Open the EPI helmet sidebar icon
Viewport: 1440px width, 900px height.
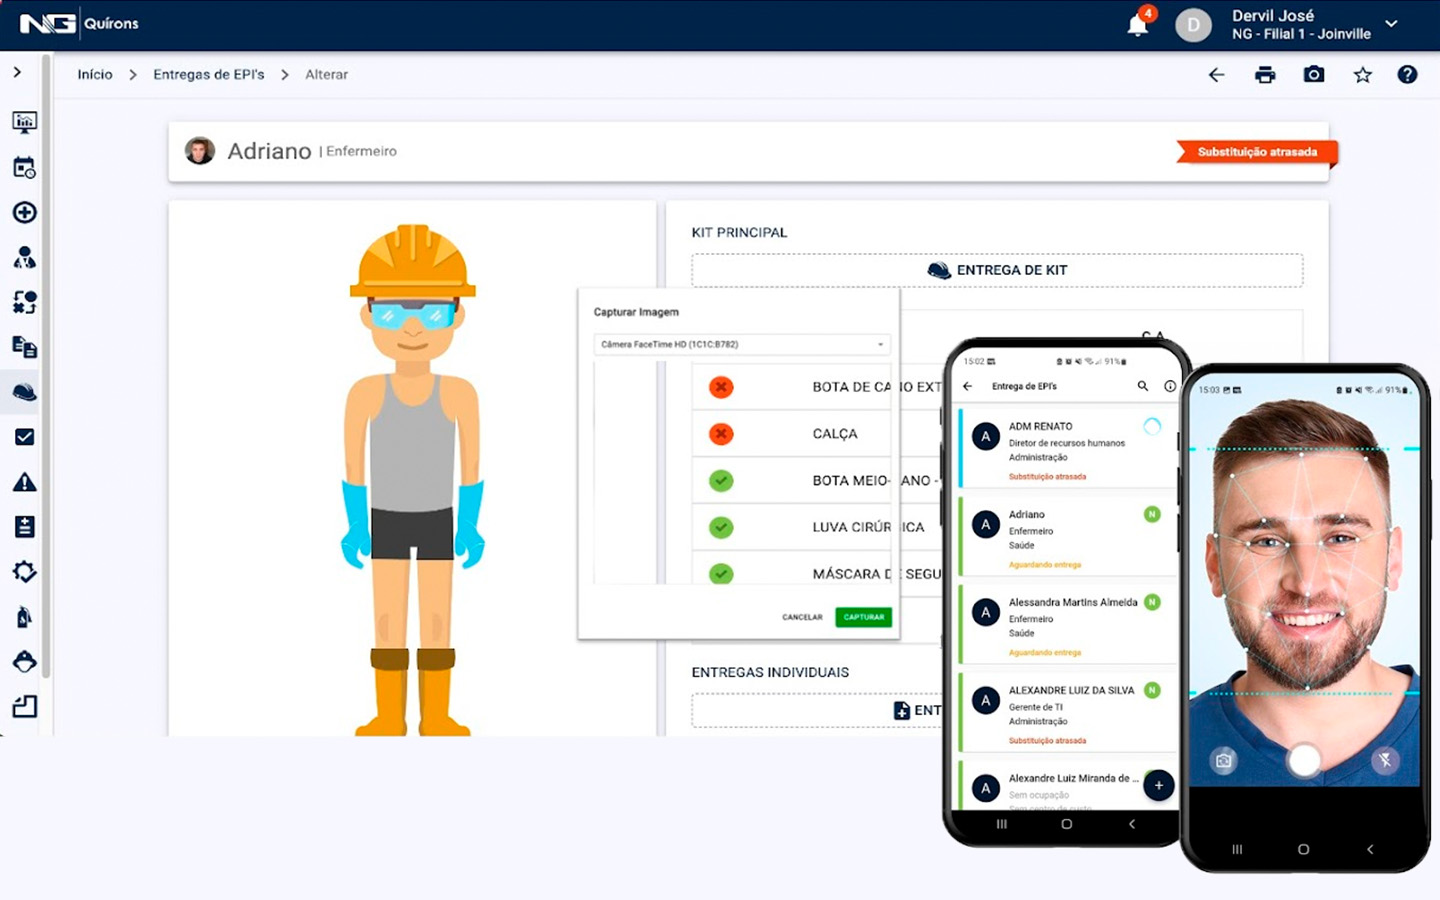pos(25,392)
